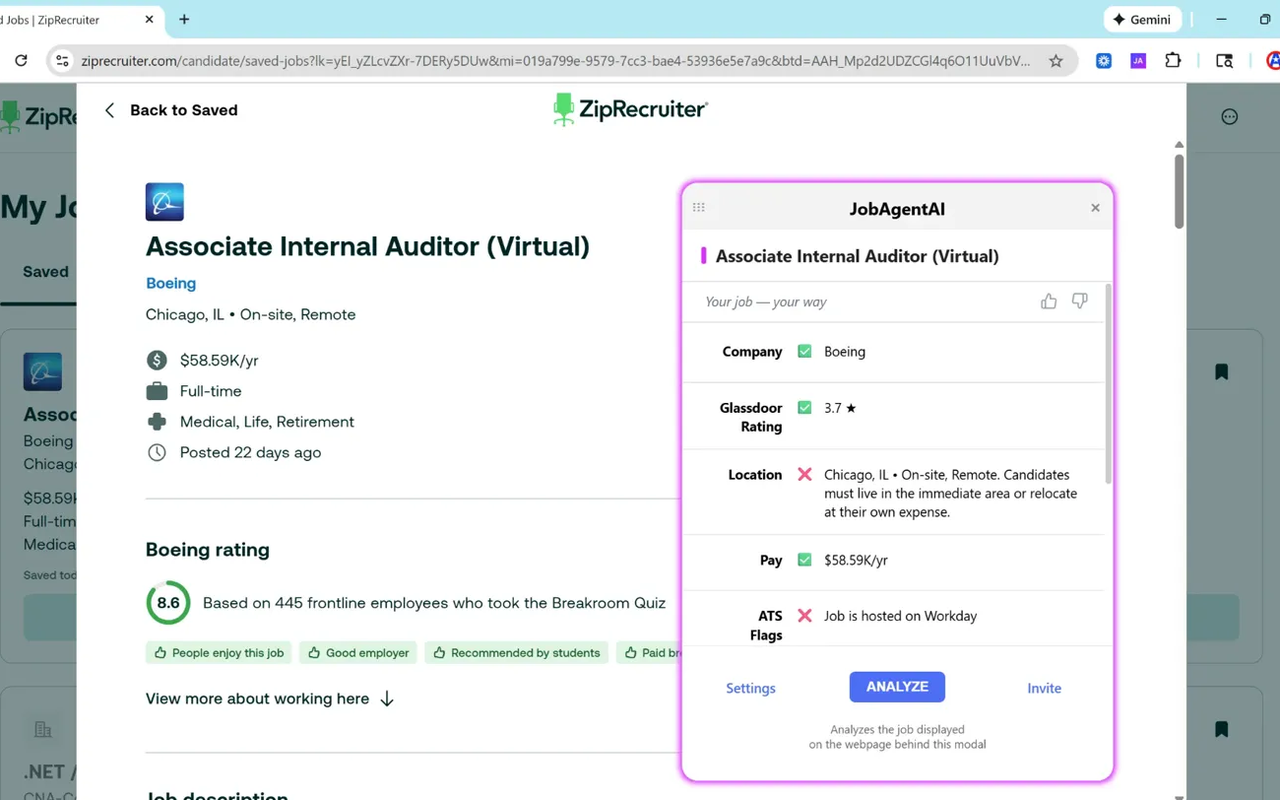Go Back to Saved jobs
The image size is (1280, 800).
[x=171, y=110]
